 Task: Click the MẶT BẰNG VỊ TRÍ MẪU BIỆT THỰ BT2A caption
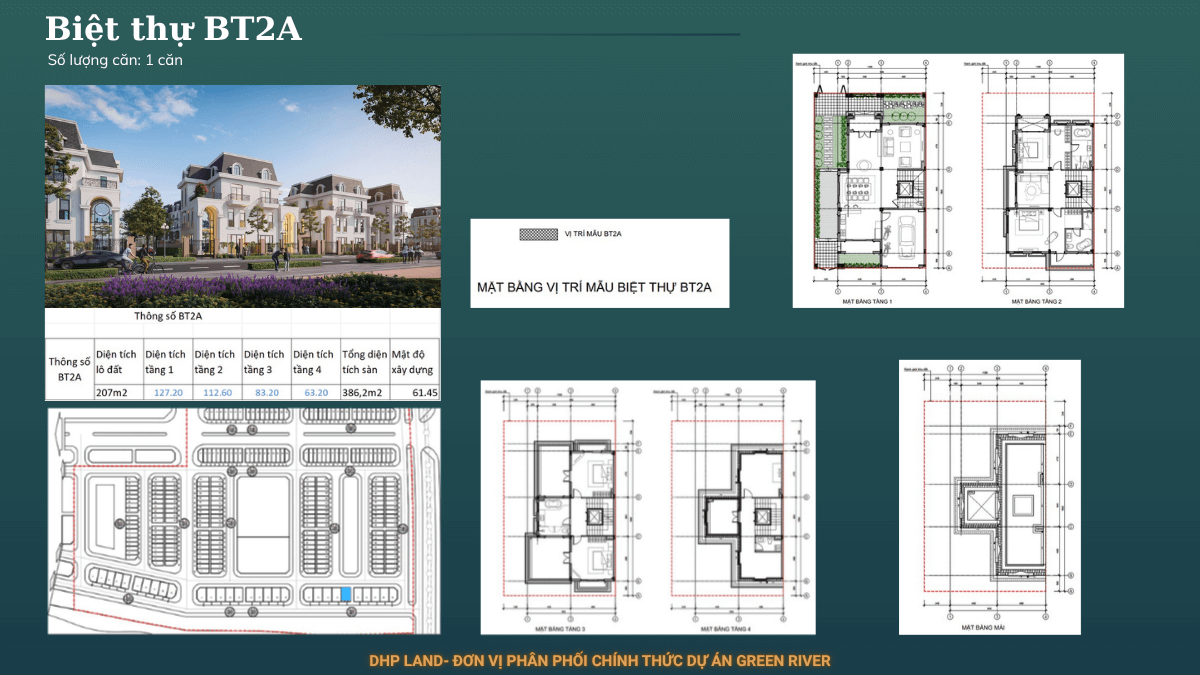pyautogui.click(x=593, y=288)
